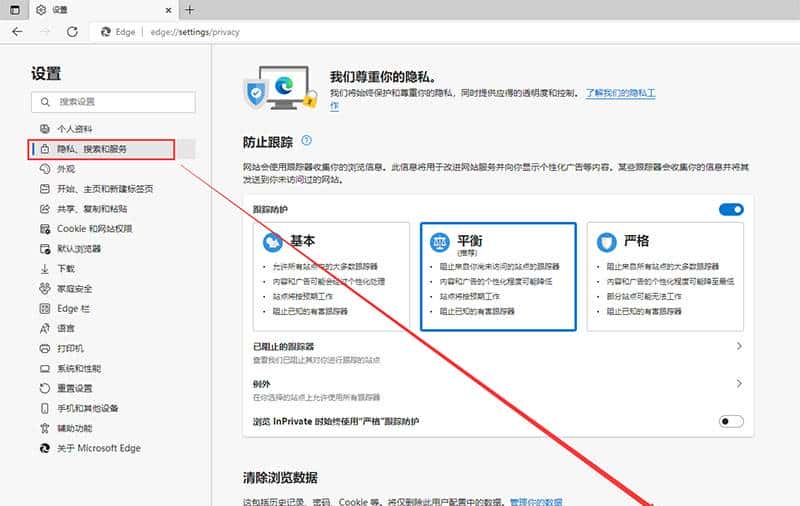Viewport: 800px width, 506px height.
Task: Click the 打印机 printer icon
Action: (45, 348)
